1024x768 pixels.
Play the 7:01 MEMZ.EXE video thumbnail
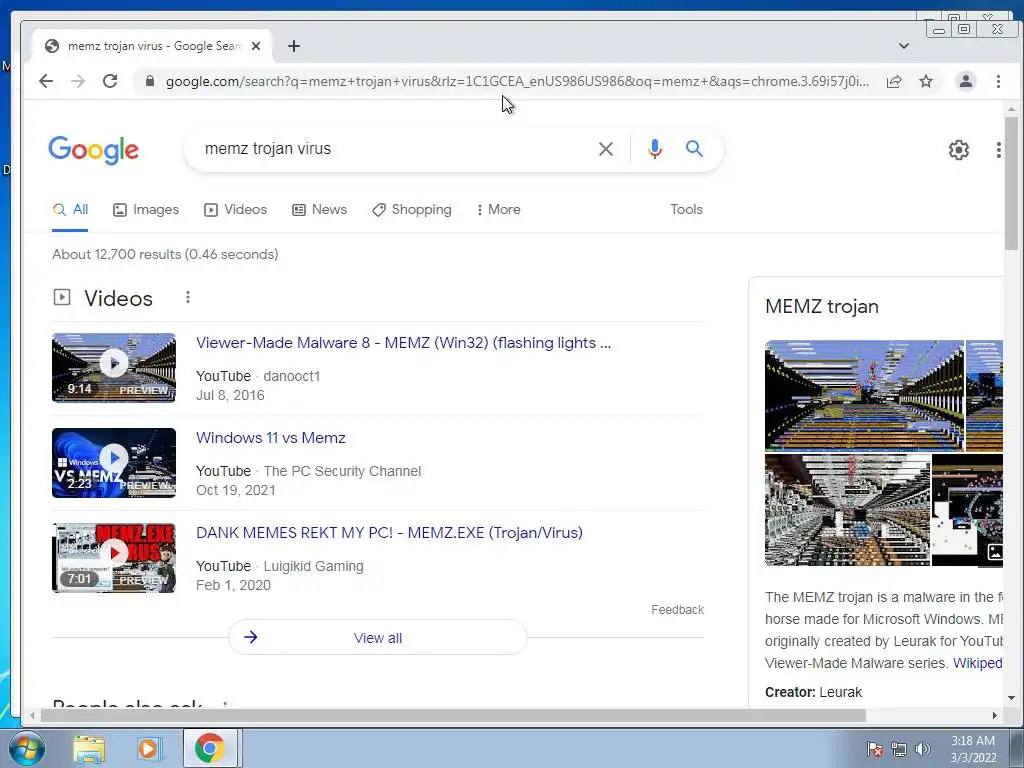click(114, 558)
